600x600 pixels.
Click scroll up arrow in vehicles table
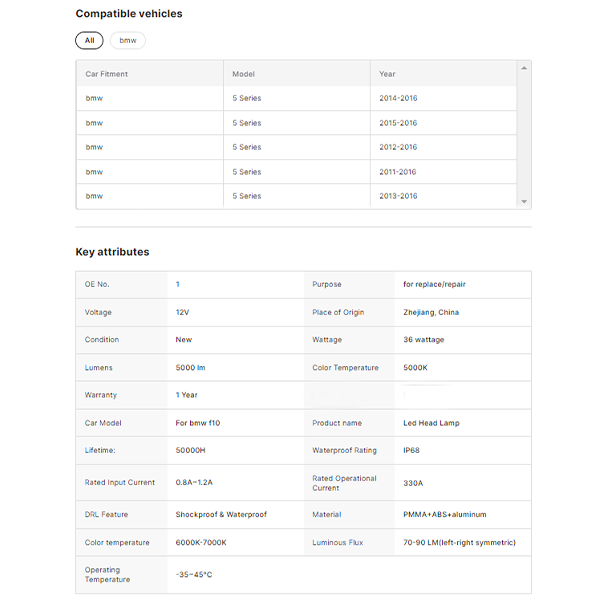(524, 68)
